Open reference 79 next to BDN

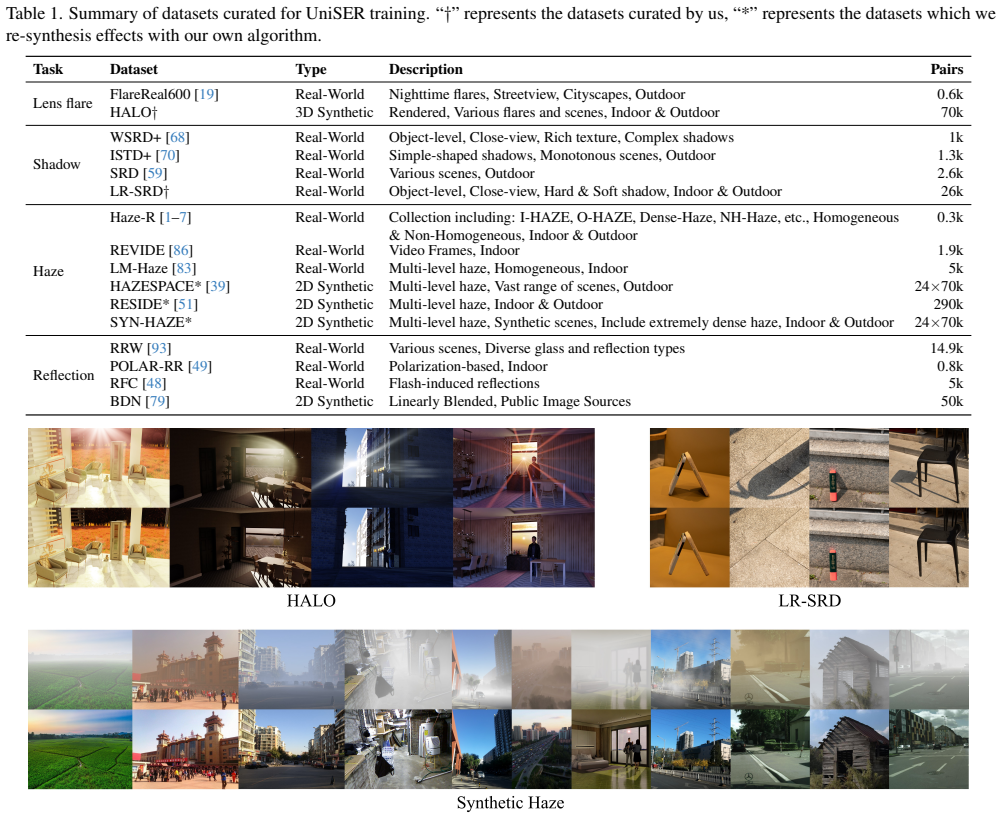157,401
